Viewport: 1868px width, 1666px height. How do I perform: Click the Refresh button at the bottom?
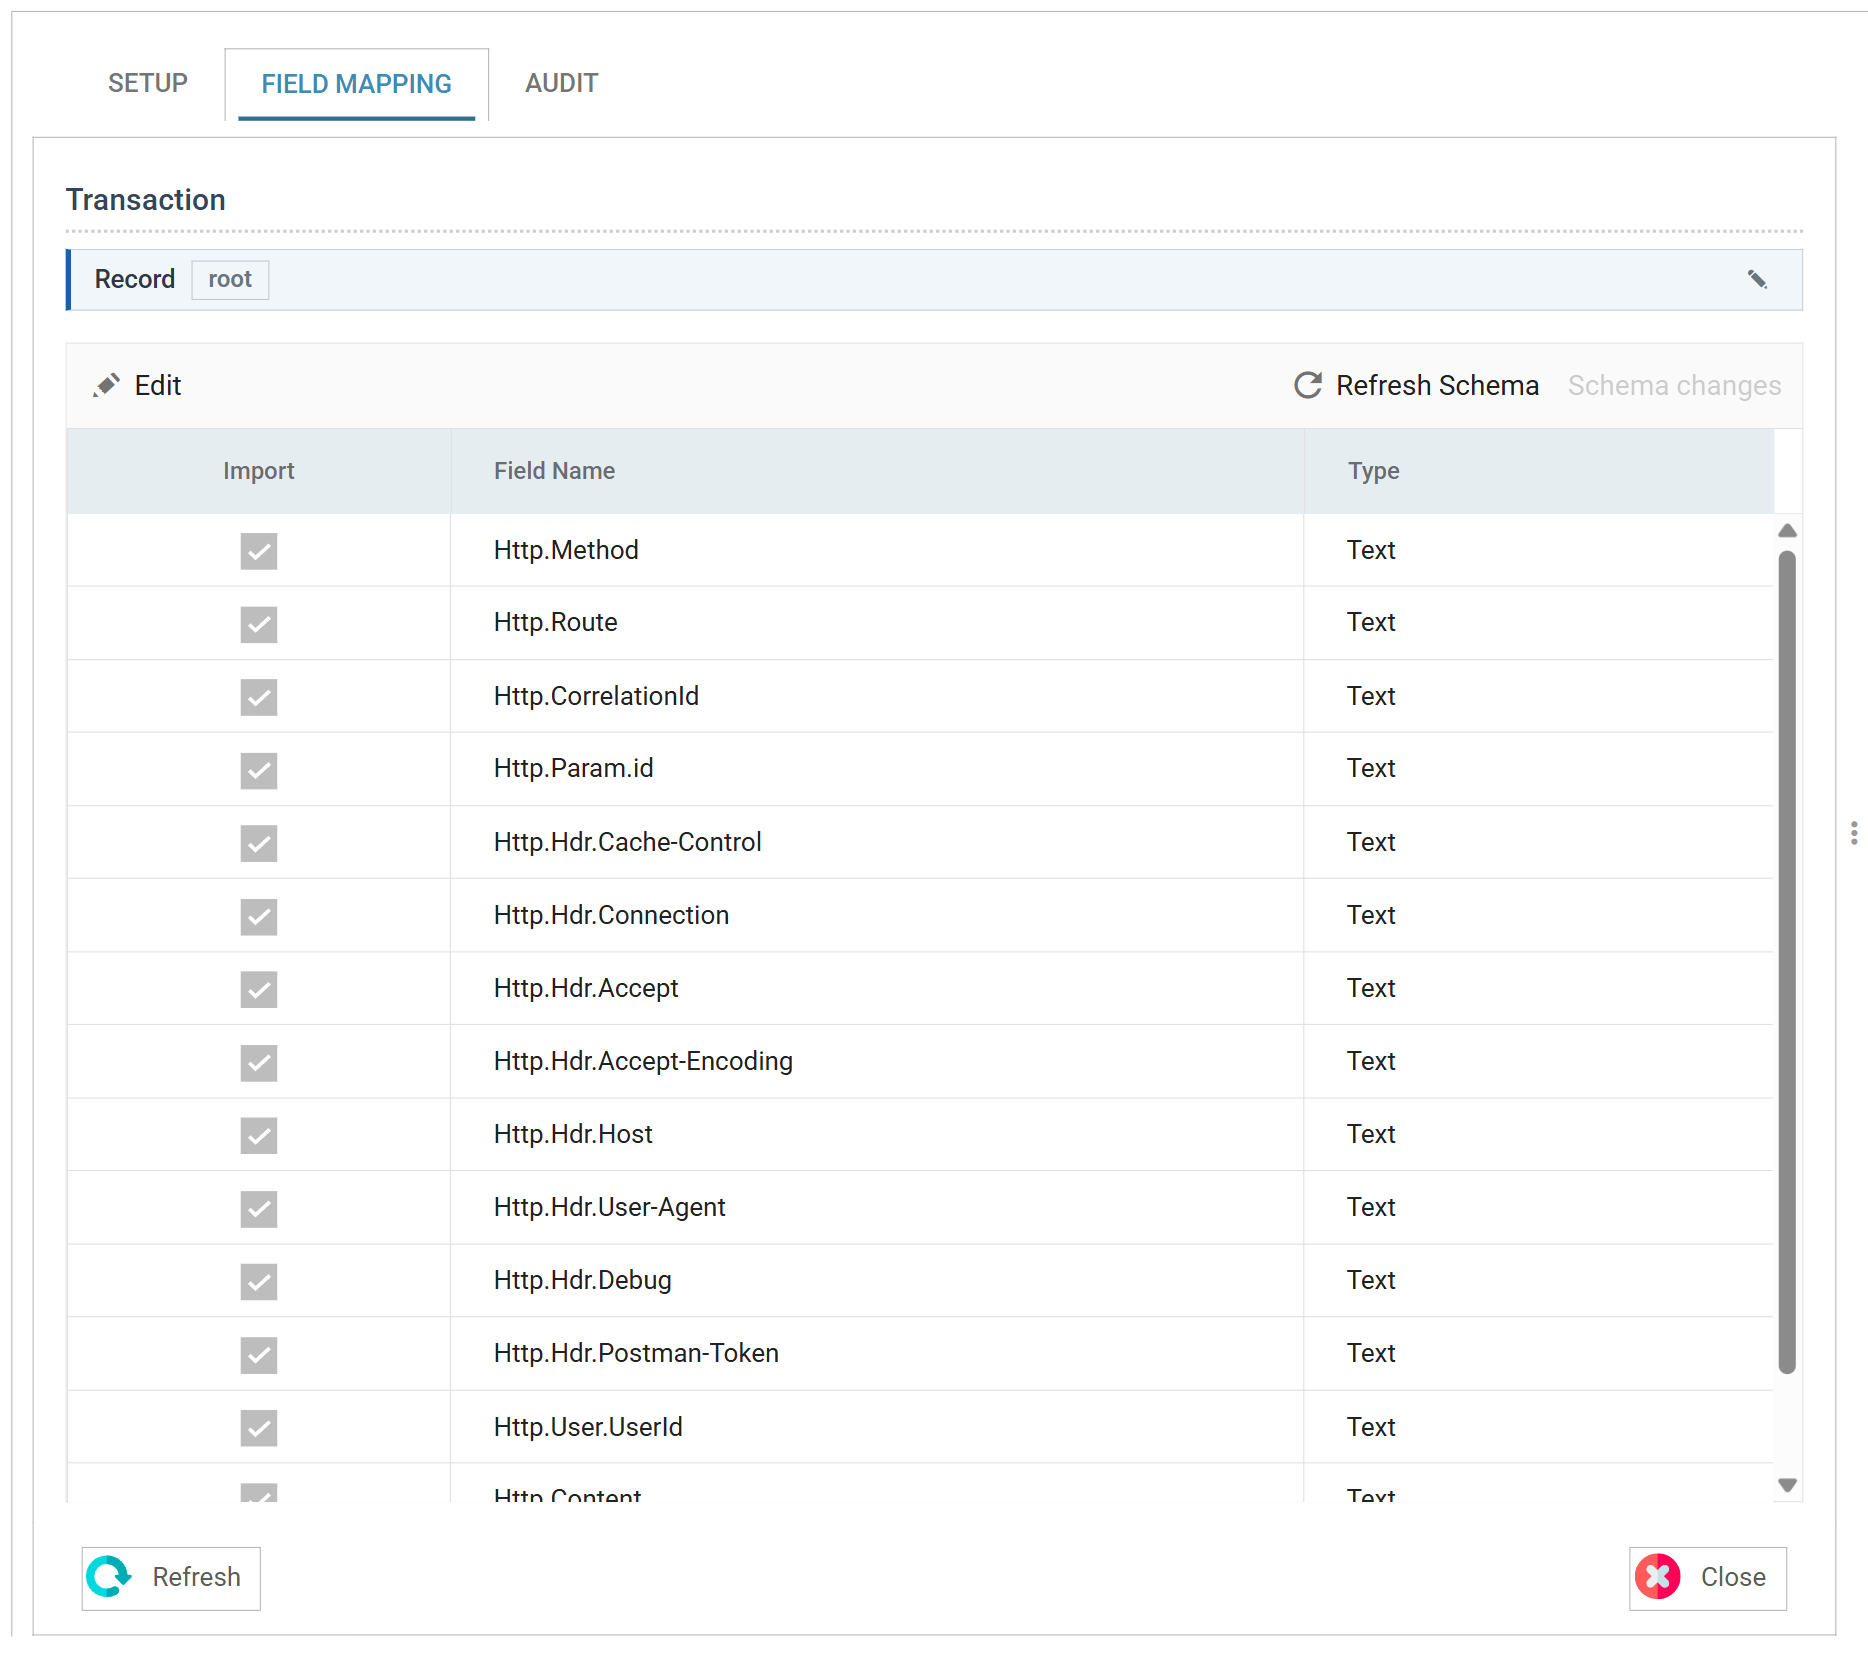coord(171,1578)
